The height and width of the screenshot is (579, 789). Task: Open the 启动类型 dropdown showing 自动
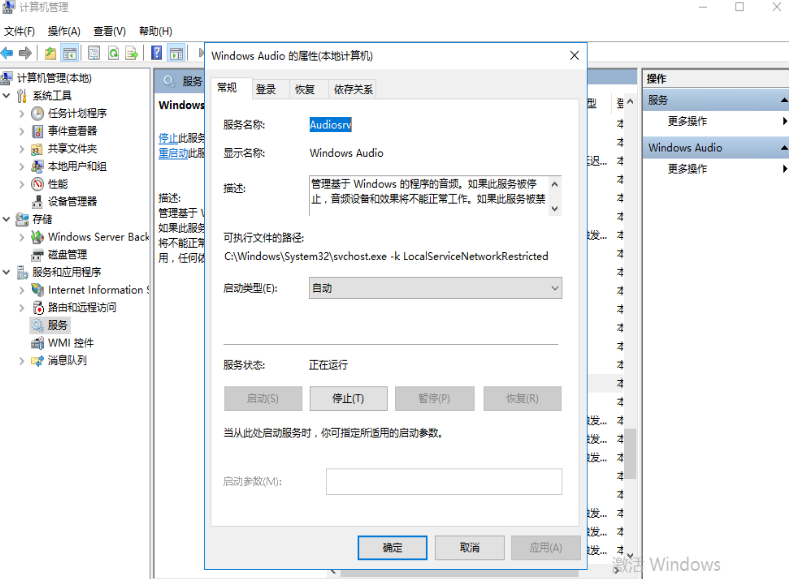pyautogui.click(x=435, y=288)
